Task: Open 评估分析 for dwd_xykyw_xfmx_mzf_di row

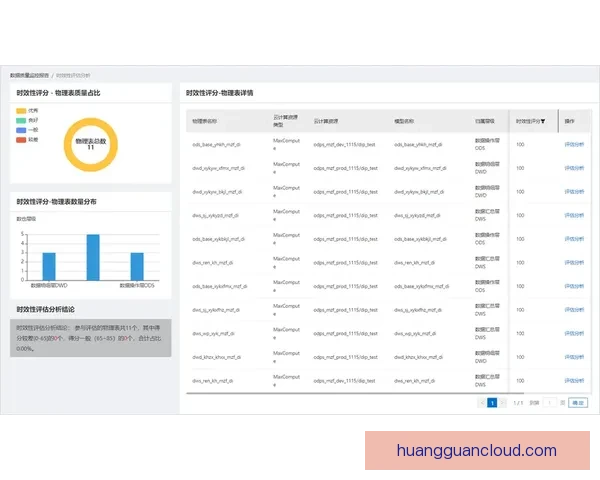Action: coord(575,168)
